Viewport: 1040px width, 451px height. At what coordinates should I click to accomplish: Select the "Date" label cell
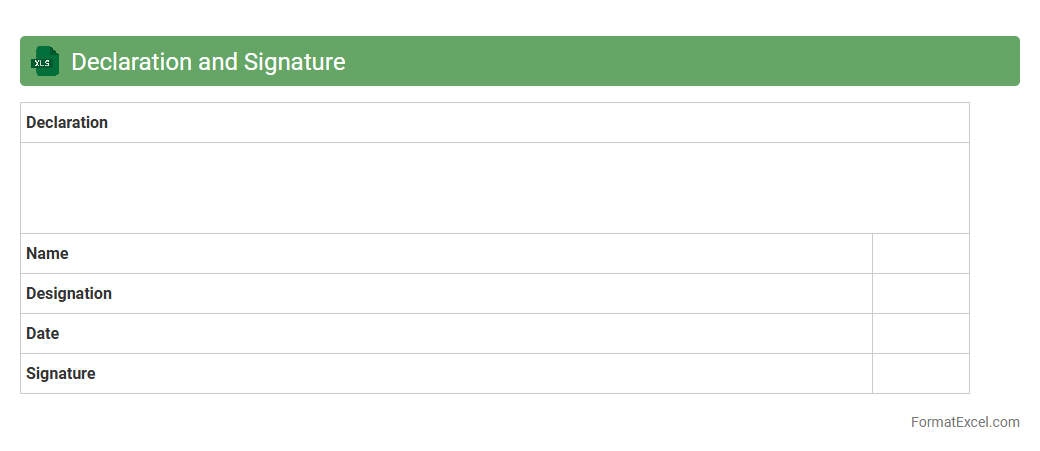click(x=43, y=334)
